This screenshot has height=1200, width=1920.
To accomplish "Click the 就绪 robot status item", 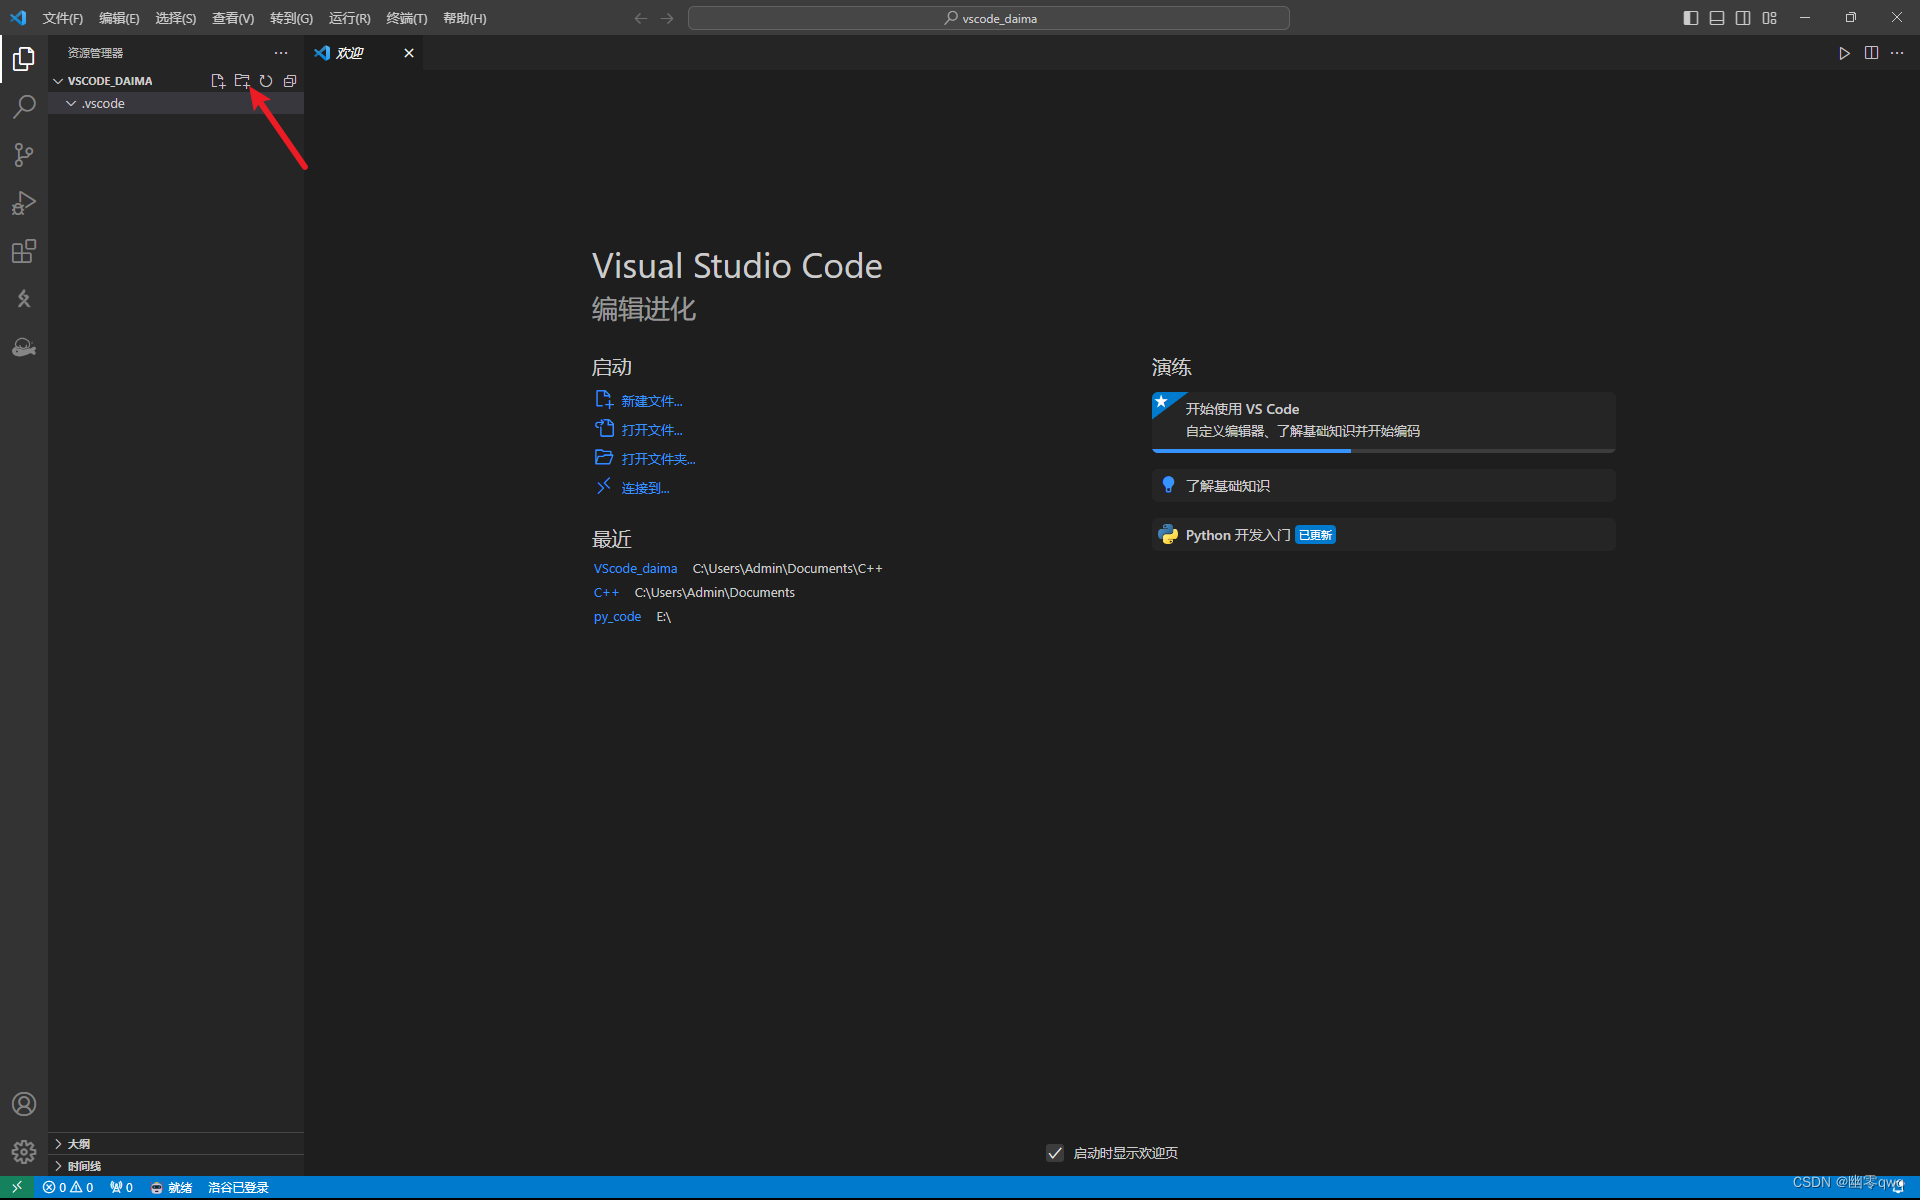I will pos(171,1187).
